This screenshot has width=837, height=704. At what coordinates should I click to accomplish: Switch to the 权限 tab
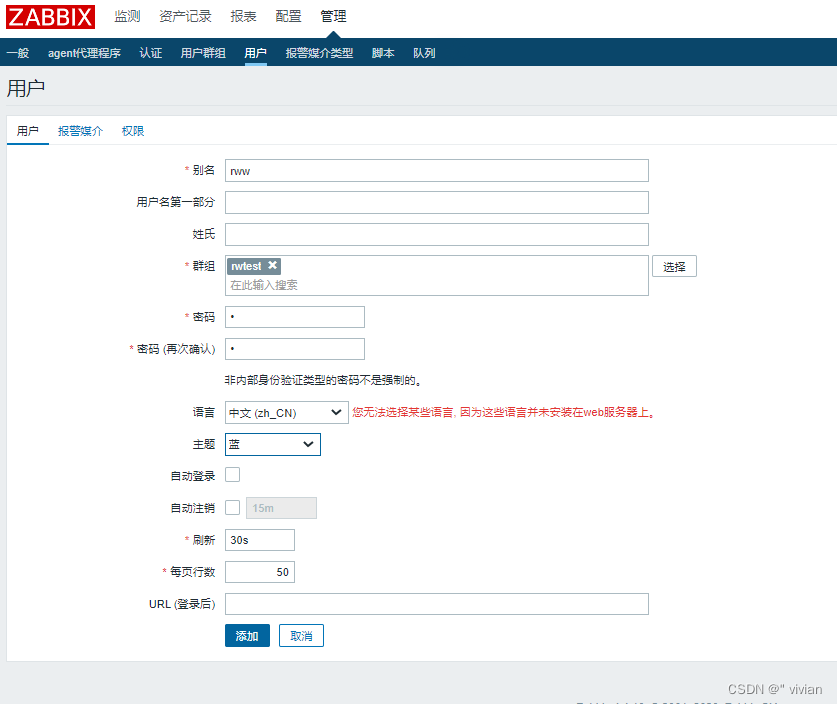click(x=133, y=131)
